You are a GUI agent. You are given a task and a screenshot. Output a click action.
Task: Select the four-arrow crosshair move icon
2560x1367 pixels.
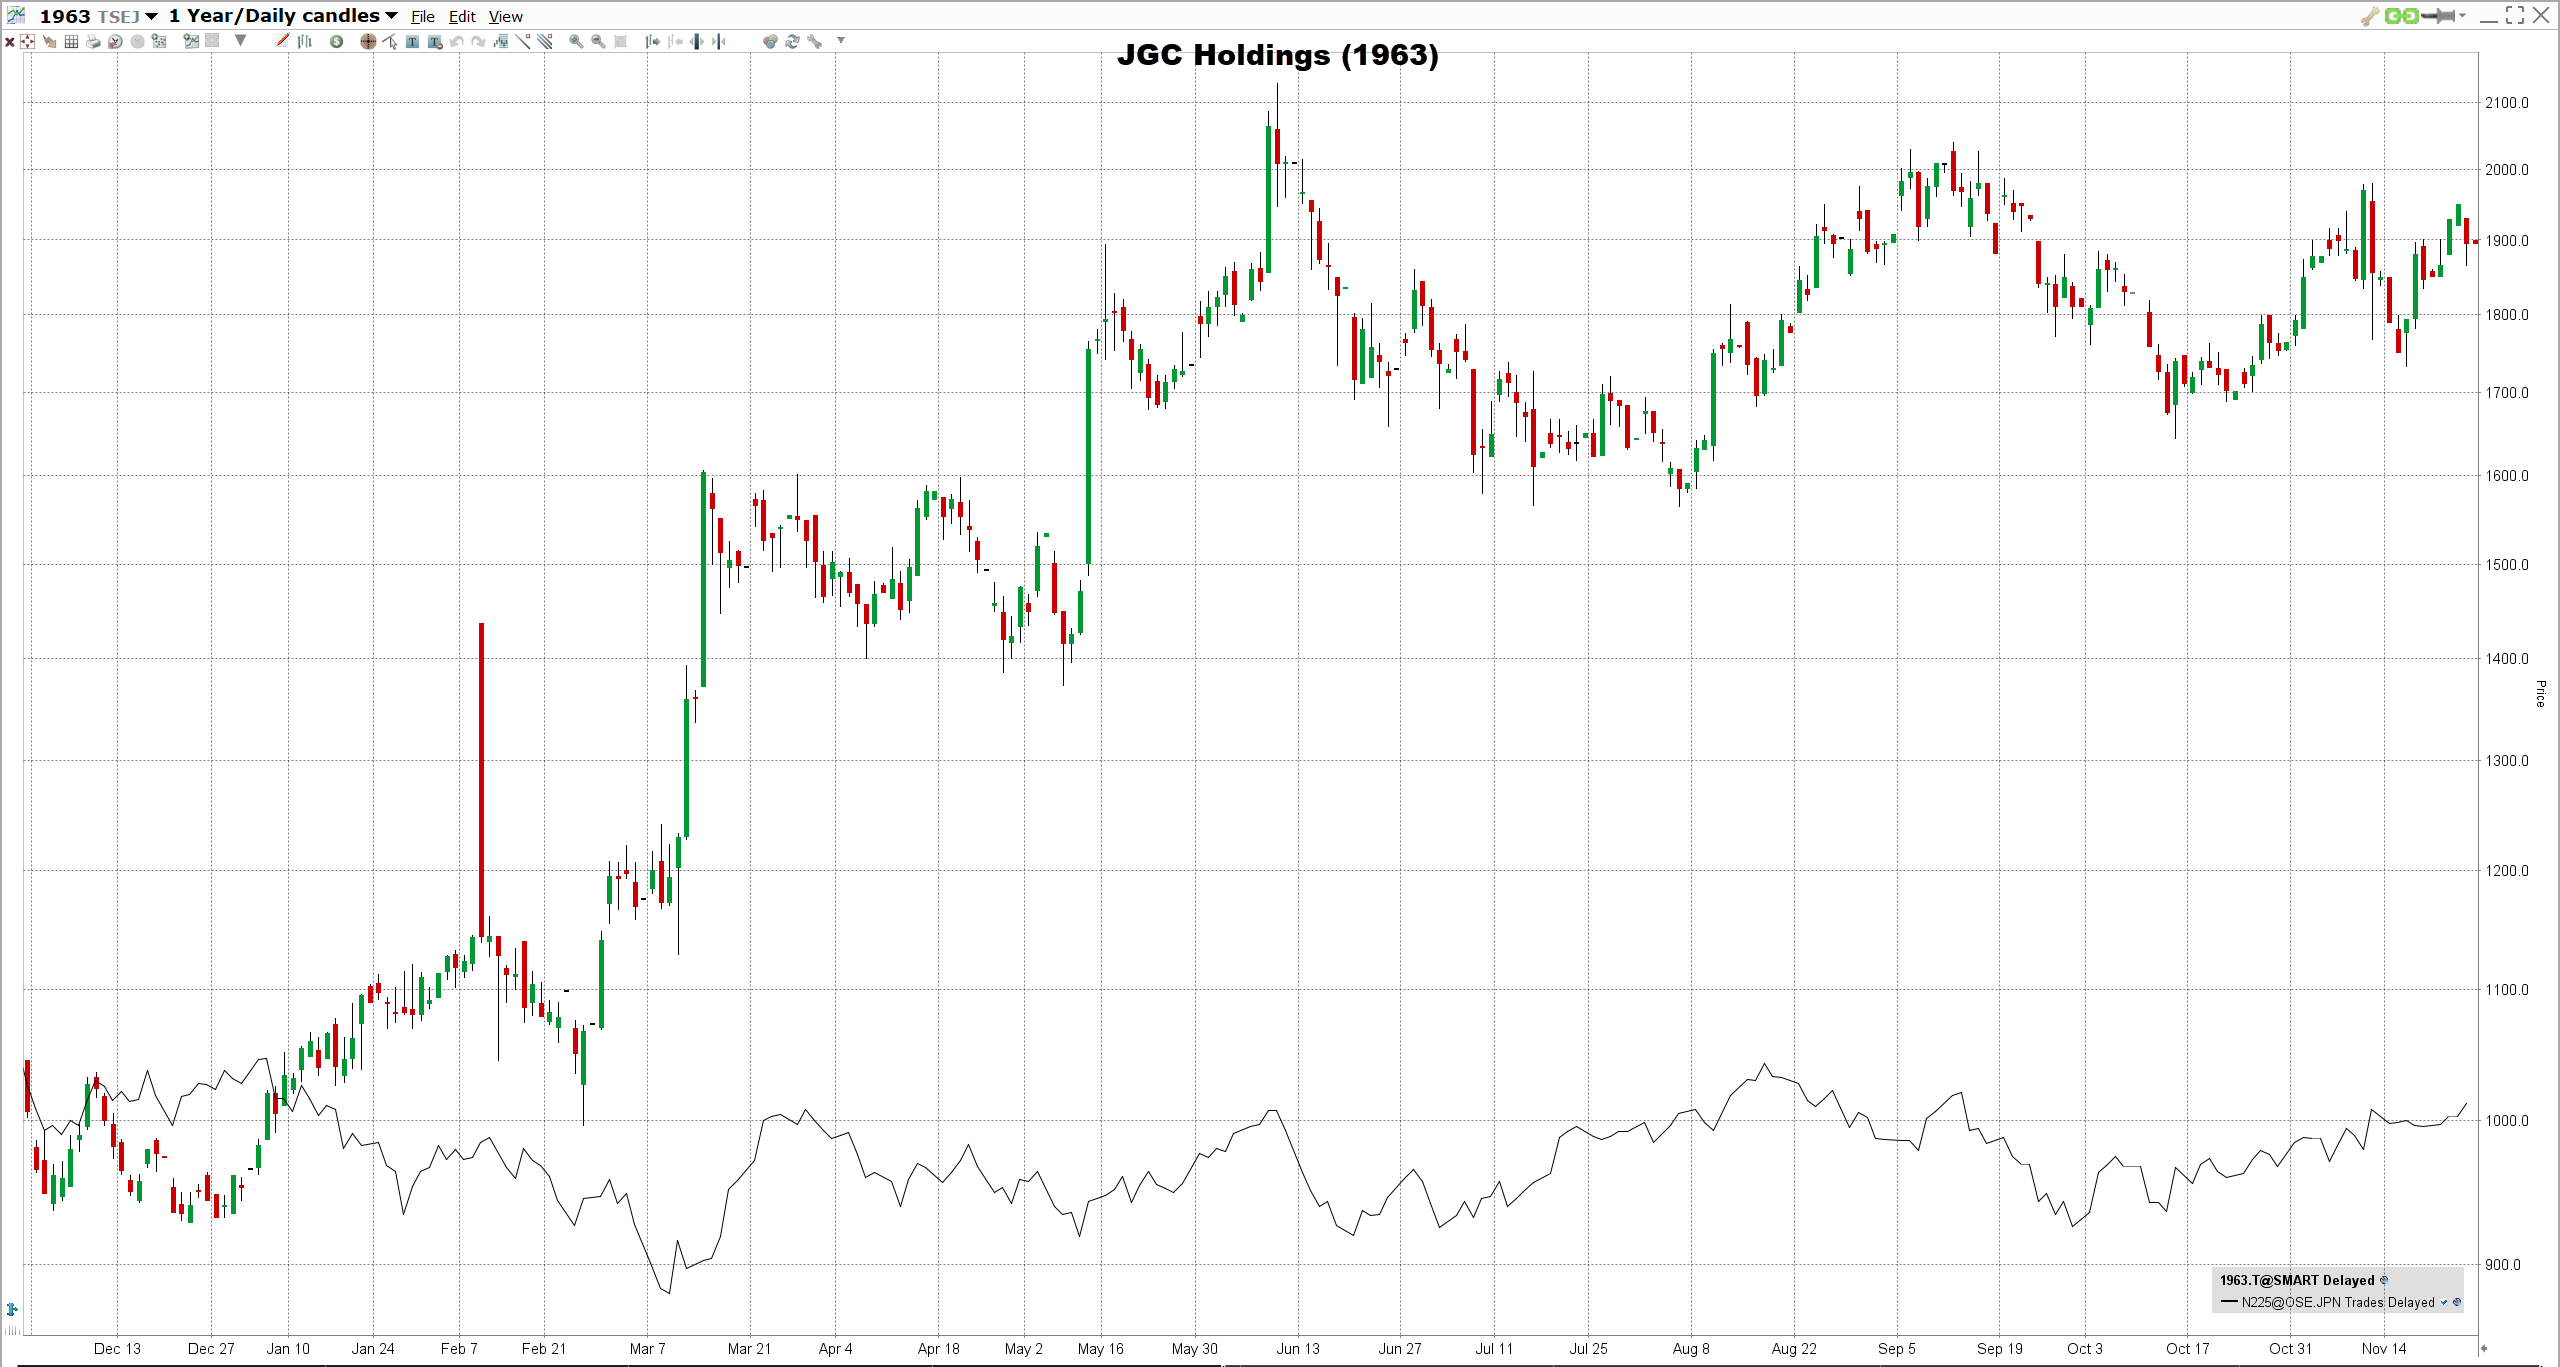click(x=27, y=41)
